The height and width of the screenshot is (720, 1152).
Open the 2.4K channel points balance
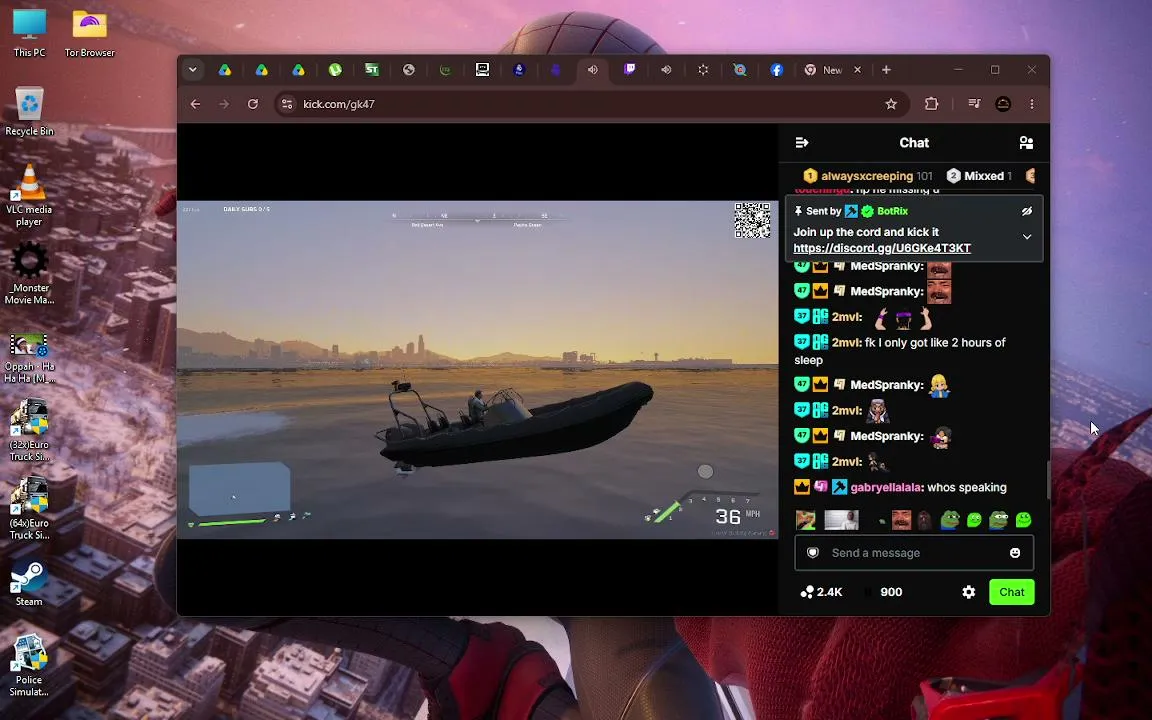pyautogui.click(x=821, y=592)
